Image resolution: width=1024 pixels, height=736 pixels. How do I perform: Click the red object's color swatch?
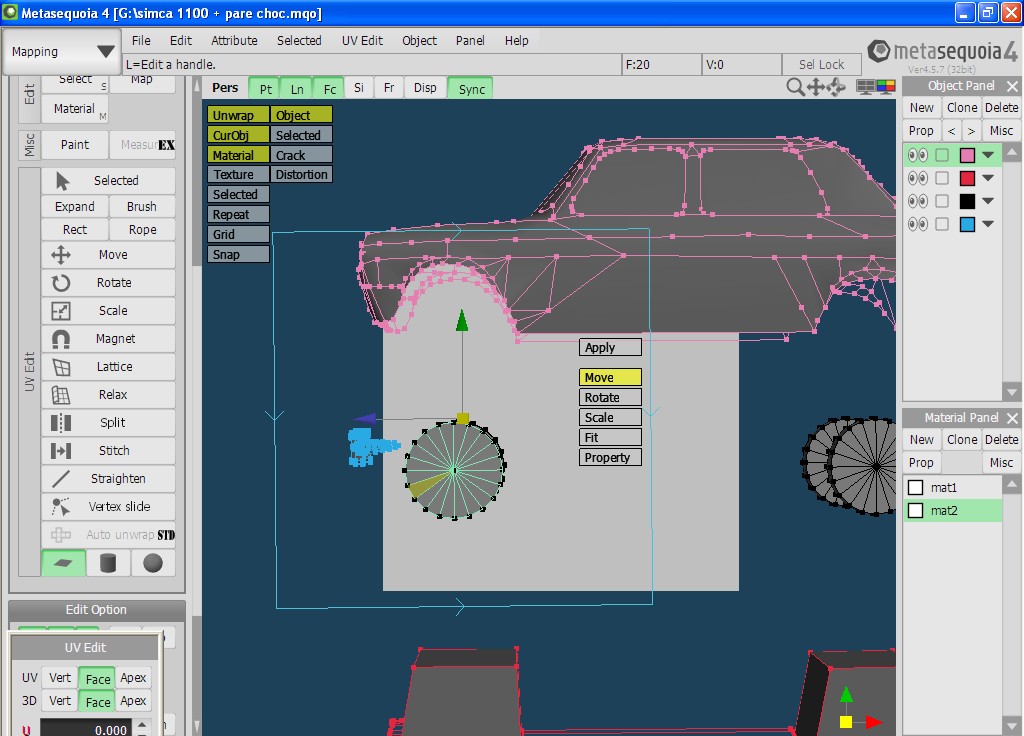967,178
